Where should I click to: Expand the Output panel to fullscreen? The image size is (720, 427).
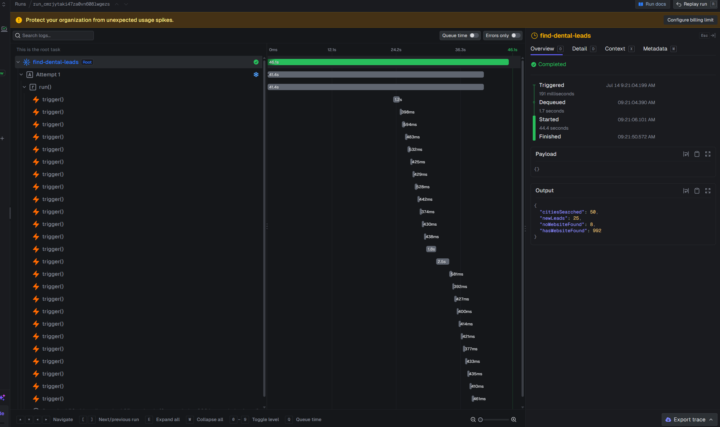(x=708, y=191)
